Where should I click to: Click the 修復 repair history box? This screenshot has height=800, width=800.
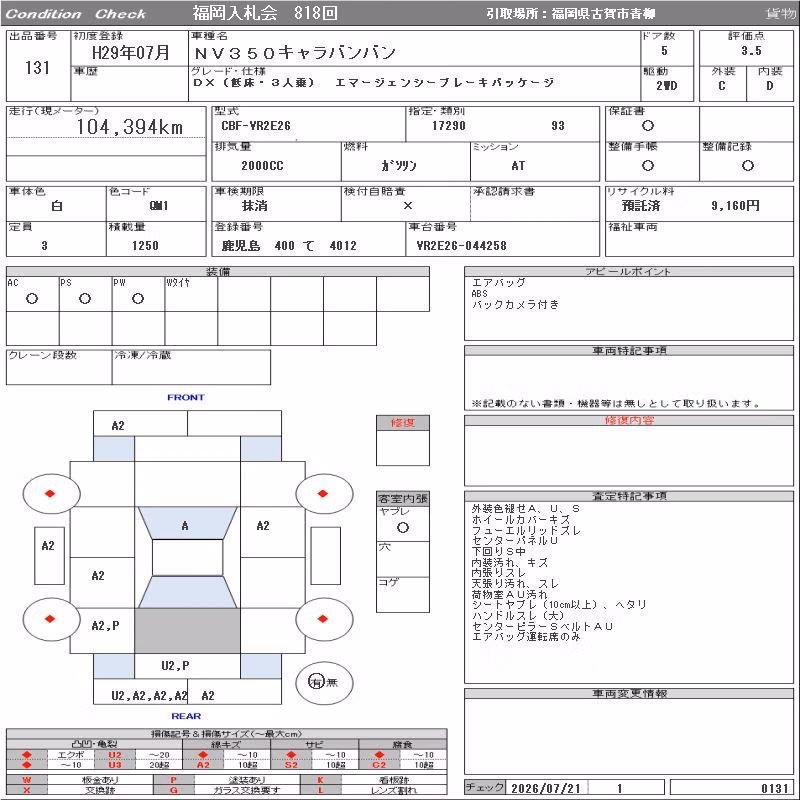click(403, 440)
